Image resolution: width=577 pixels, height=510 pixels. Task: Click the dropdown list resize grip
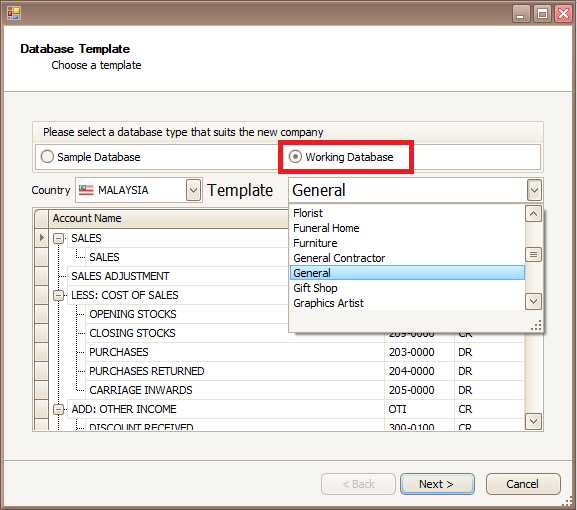tap(537, 325)
